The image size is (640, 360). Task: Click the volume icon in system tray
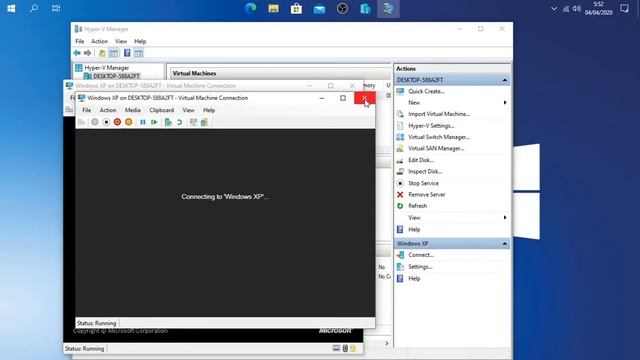576,9
